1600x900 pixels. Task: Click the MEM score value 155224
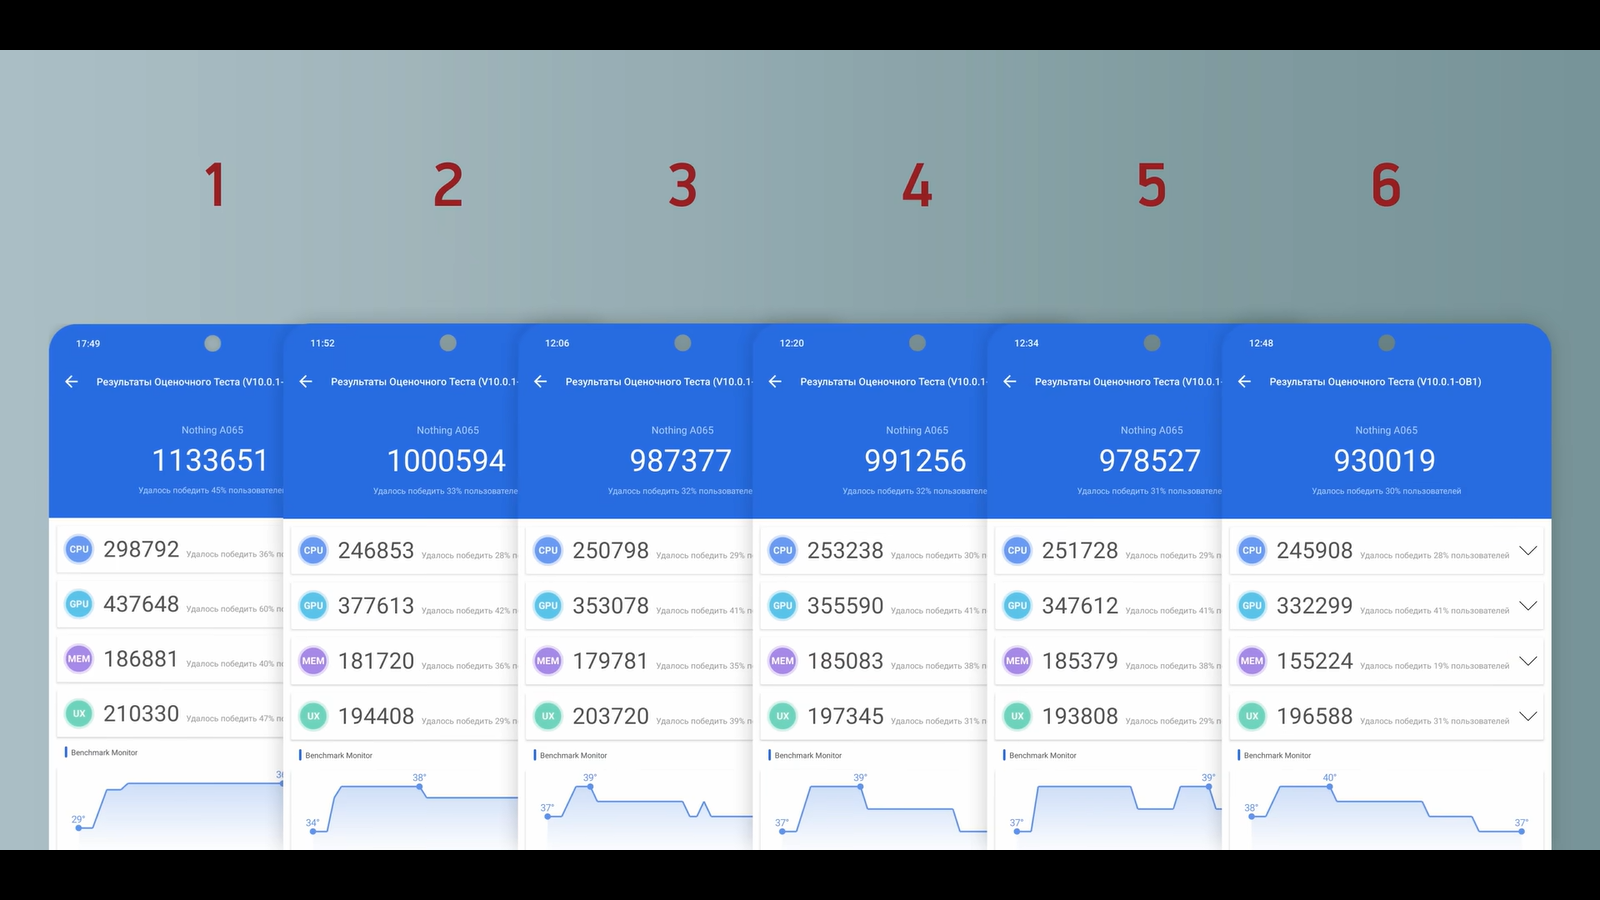[1315, 661]
